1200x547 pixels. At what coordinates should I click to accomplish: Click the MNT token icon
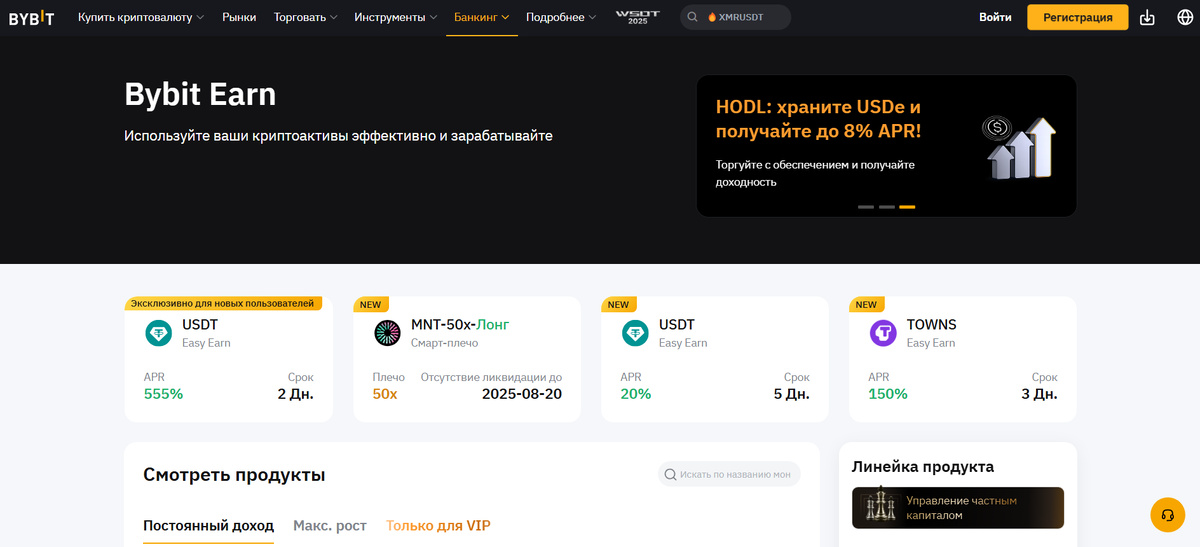387,333
